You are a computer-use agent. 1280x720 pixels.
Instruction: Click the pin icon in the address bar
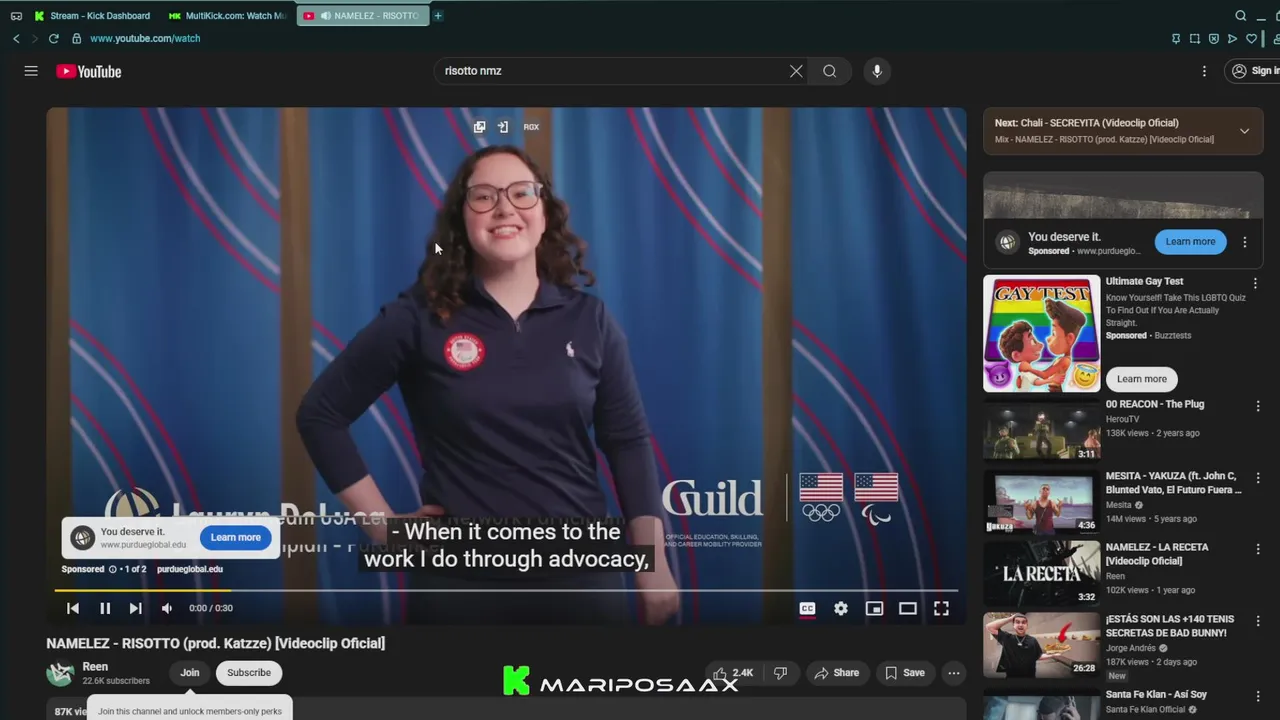1176,38
